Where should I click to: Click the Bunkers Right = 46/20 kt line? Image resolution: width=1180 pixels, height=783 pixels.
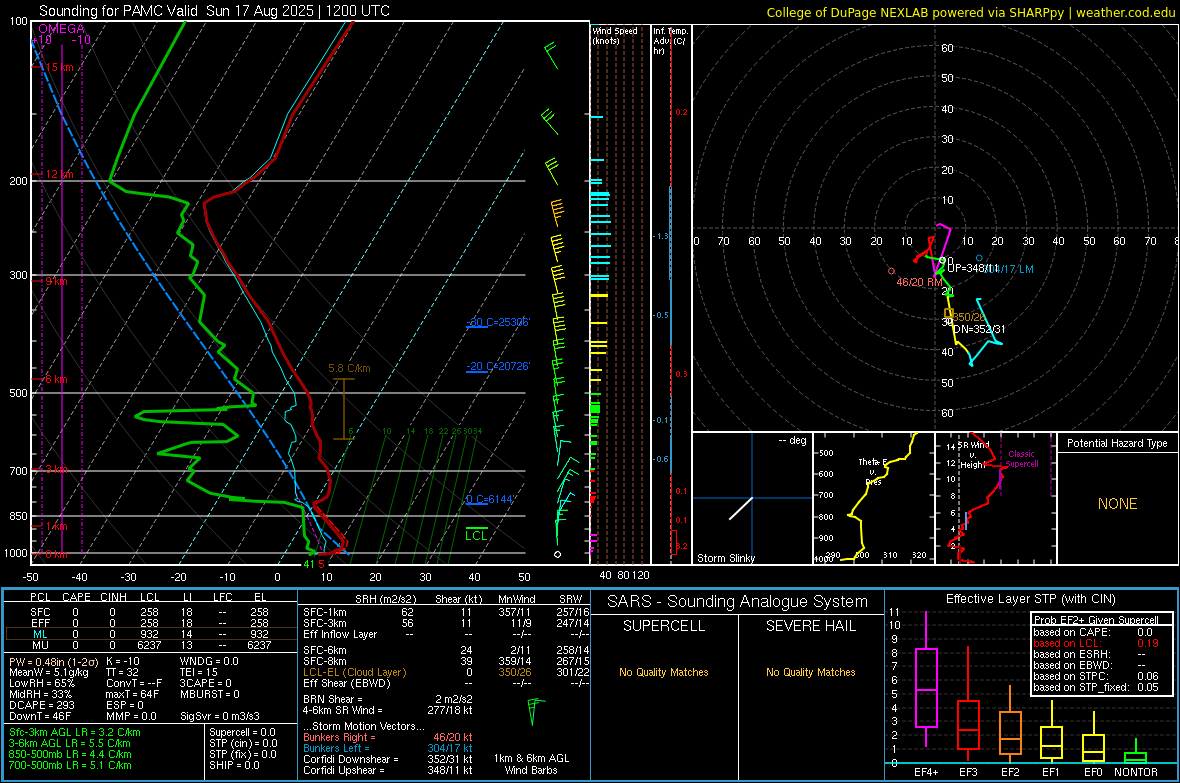[x=388, y=737]
